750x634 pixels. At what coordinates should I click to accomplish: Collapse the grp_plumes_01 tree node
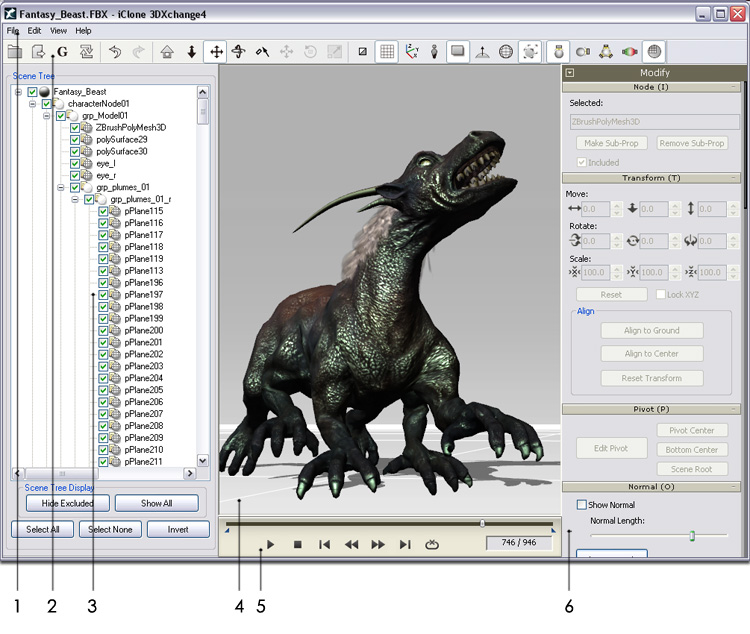(x=61, y=187)
